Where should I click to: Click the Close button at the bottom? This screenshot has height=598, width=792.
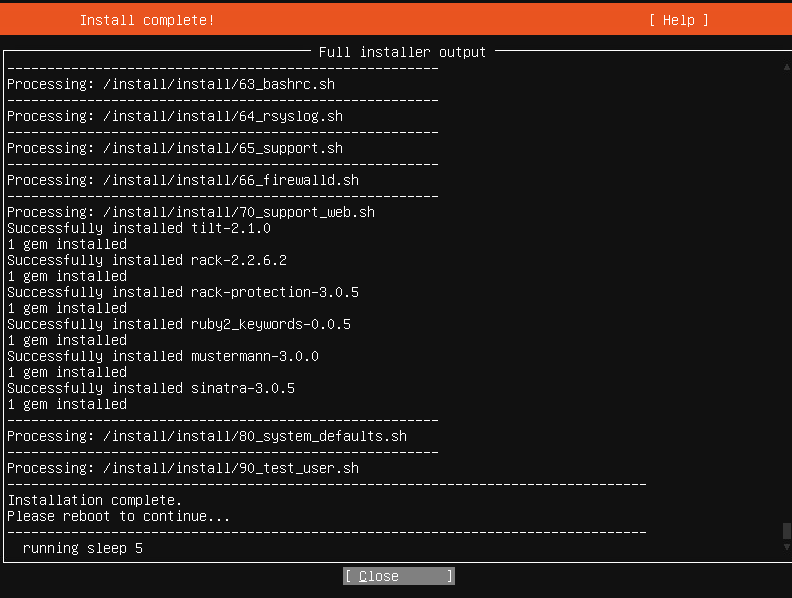tap(398, 576)
